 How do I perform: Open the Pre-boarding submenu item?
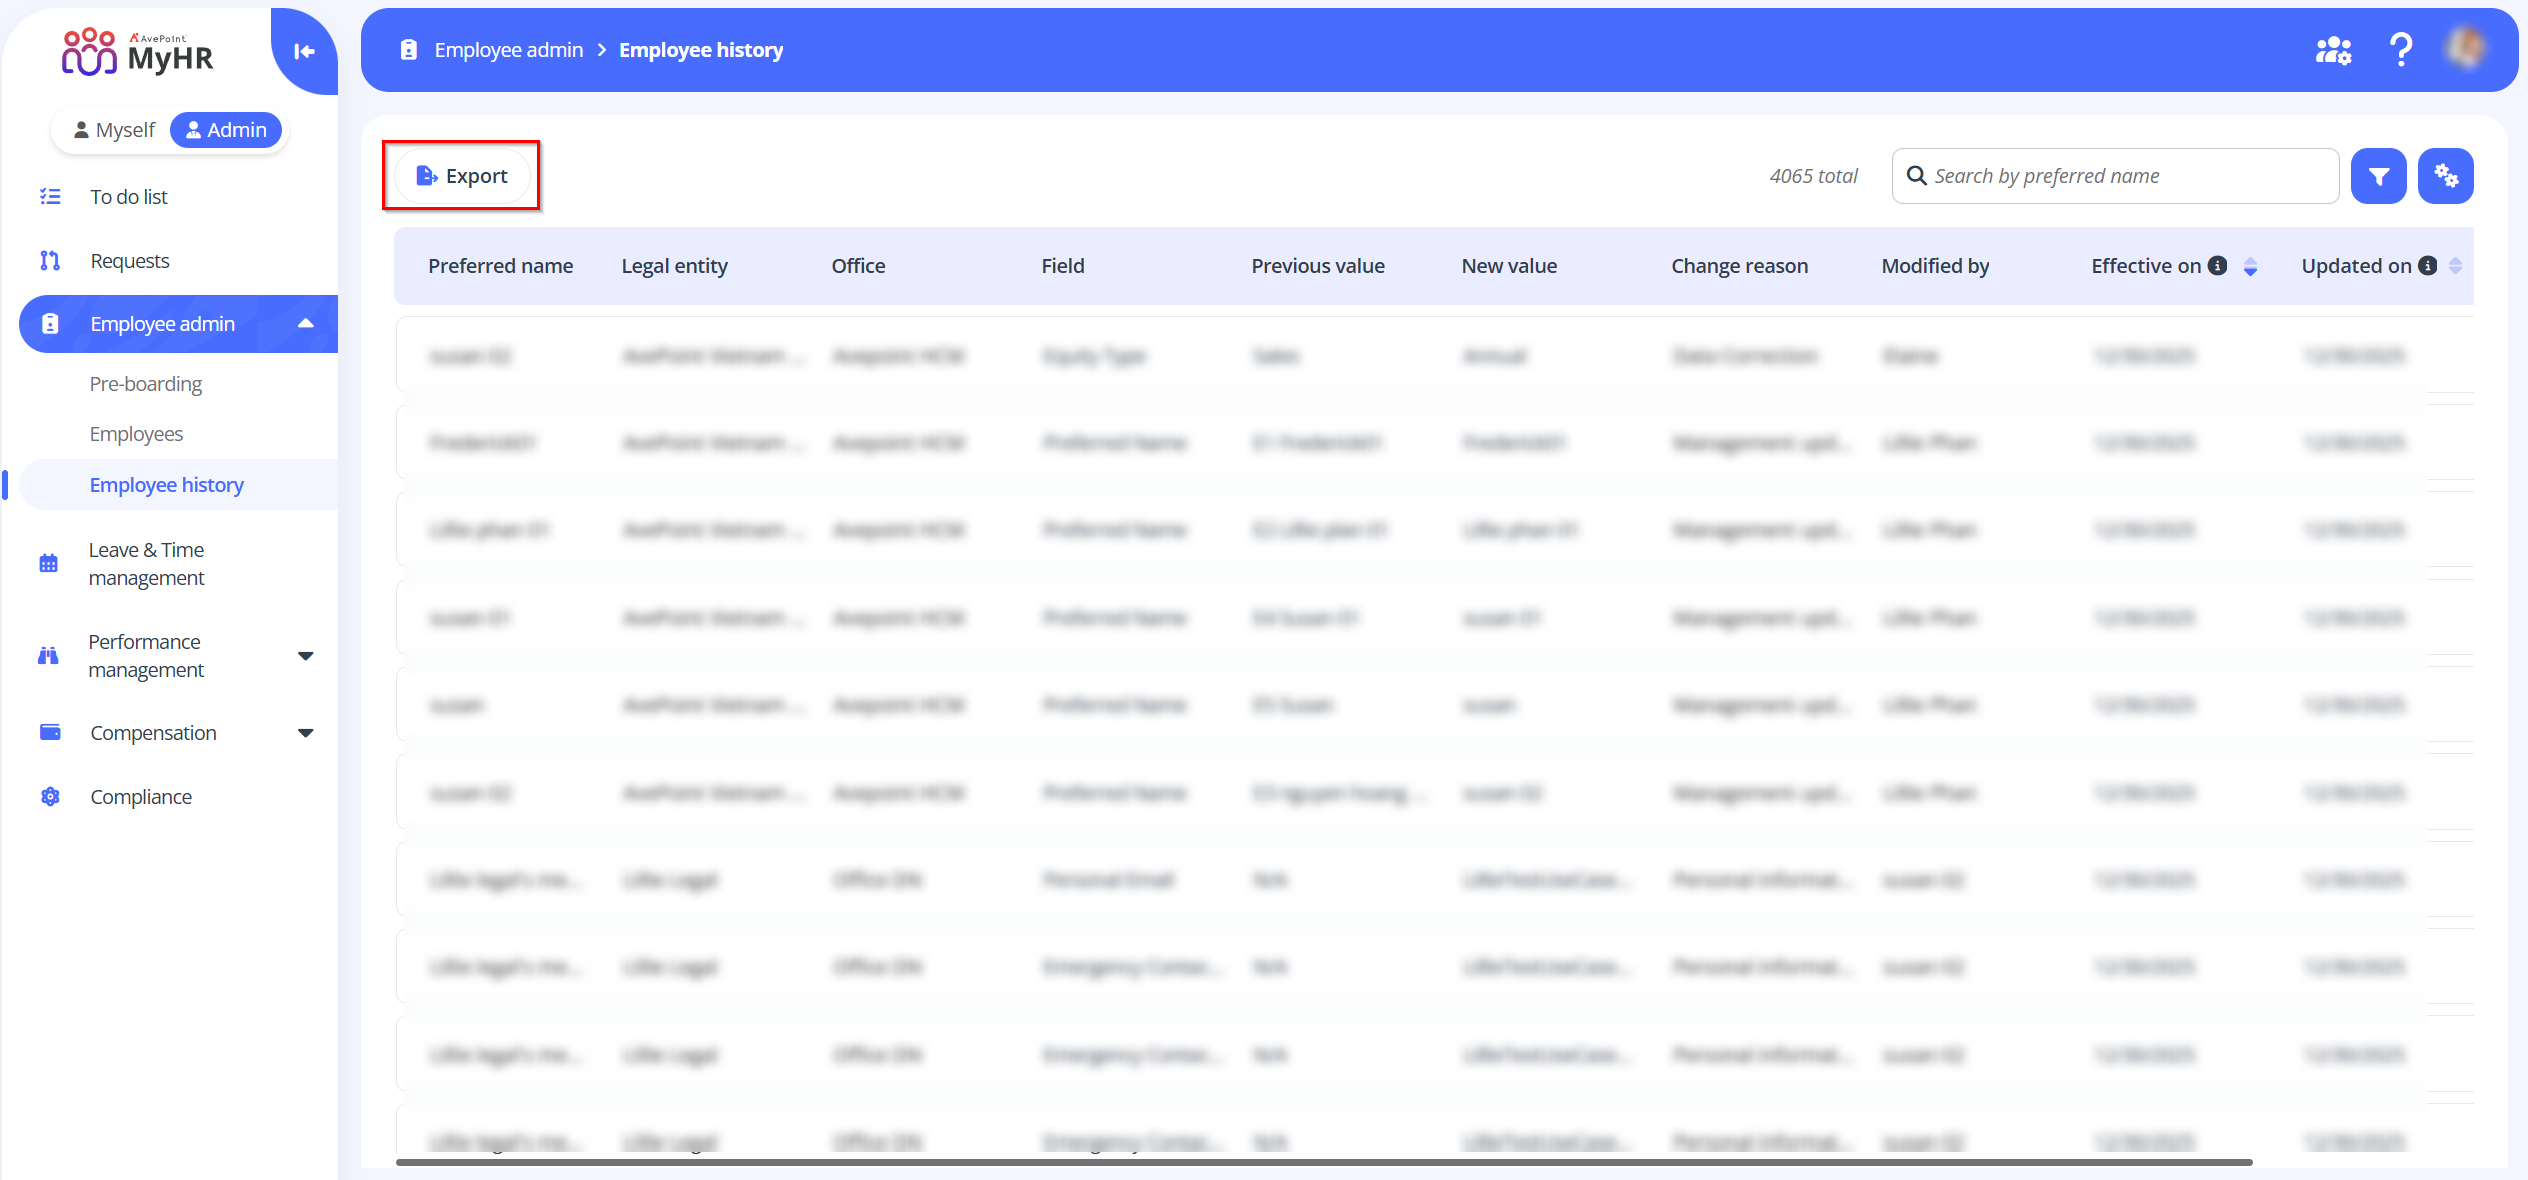[145, 384]
